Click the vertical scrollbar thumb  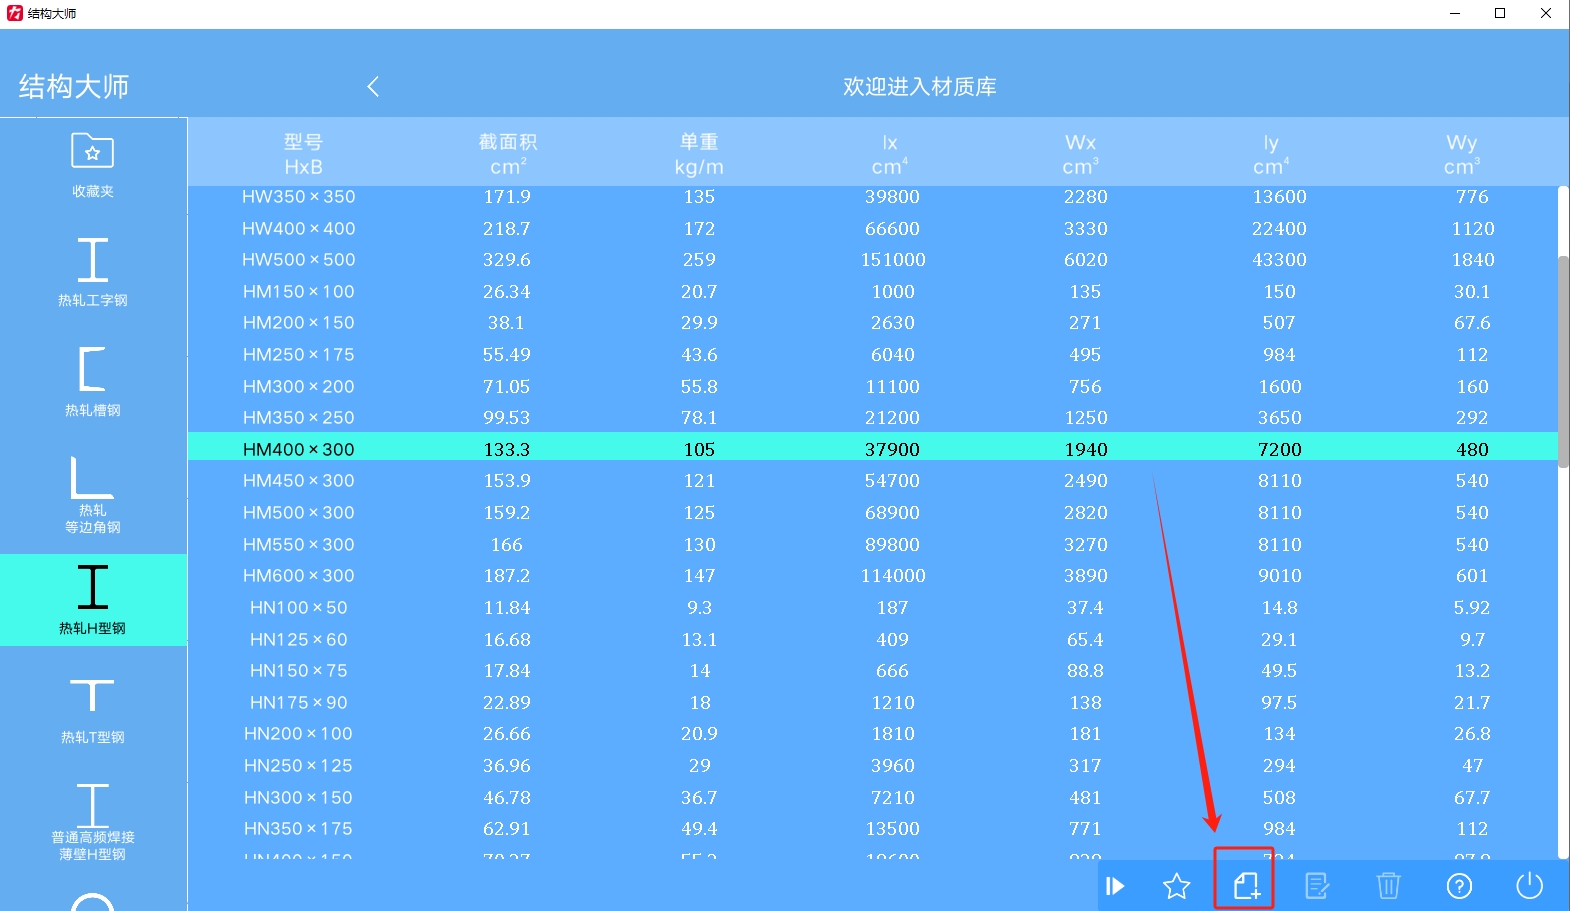[x=1563, y=360]
